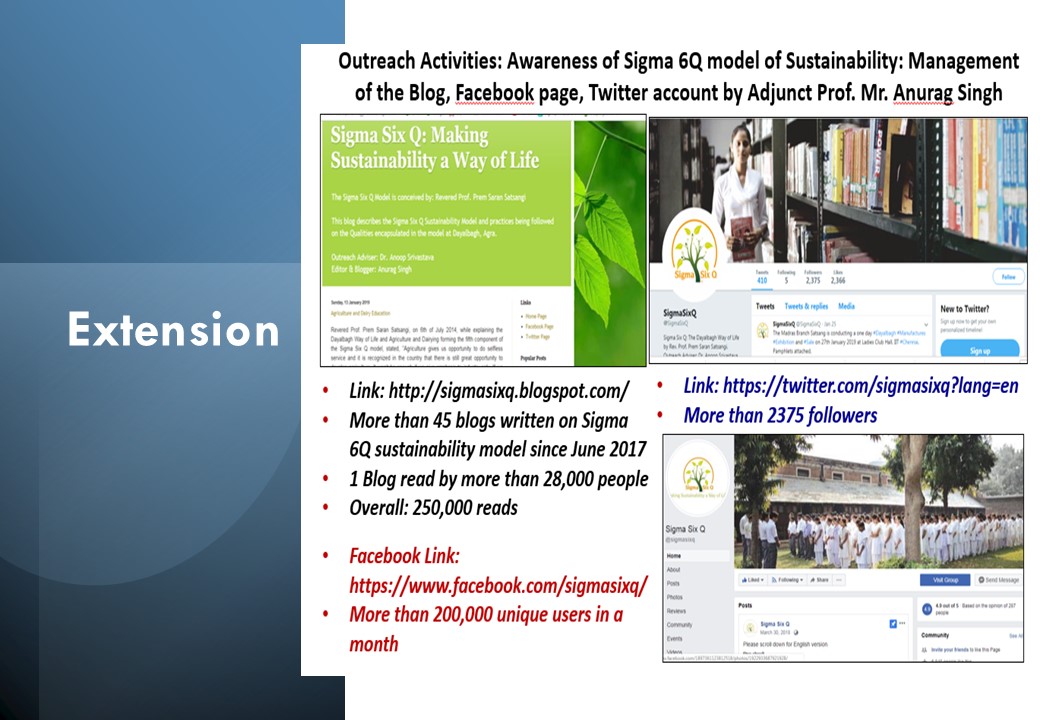Click the facebook.com/sigmasixq link text

(498, 585)
